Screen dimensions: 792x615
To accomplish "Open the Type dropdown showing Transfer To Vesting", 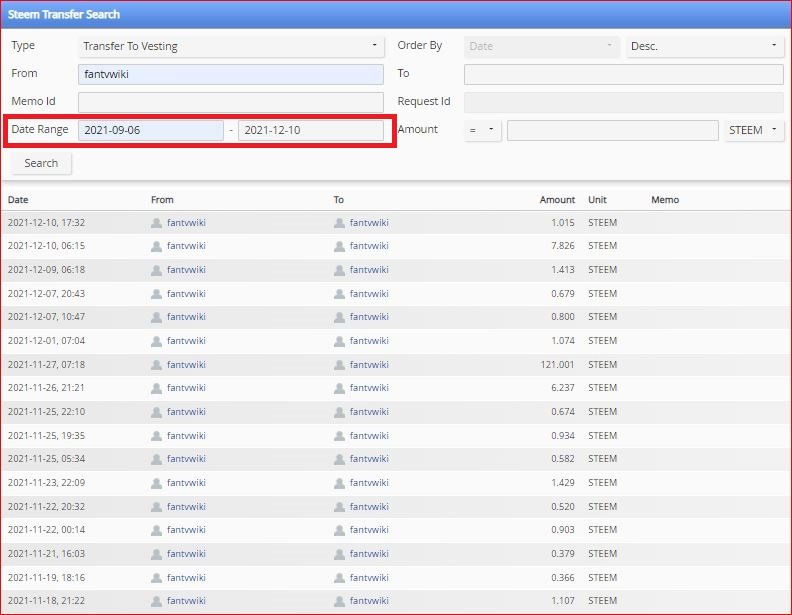I will (x=231, y=46).
